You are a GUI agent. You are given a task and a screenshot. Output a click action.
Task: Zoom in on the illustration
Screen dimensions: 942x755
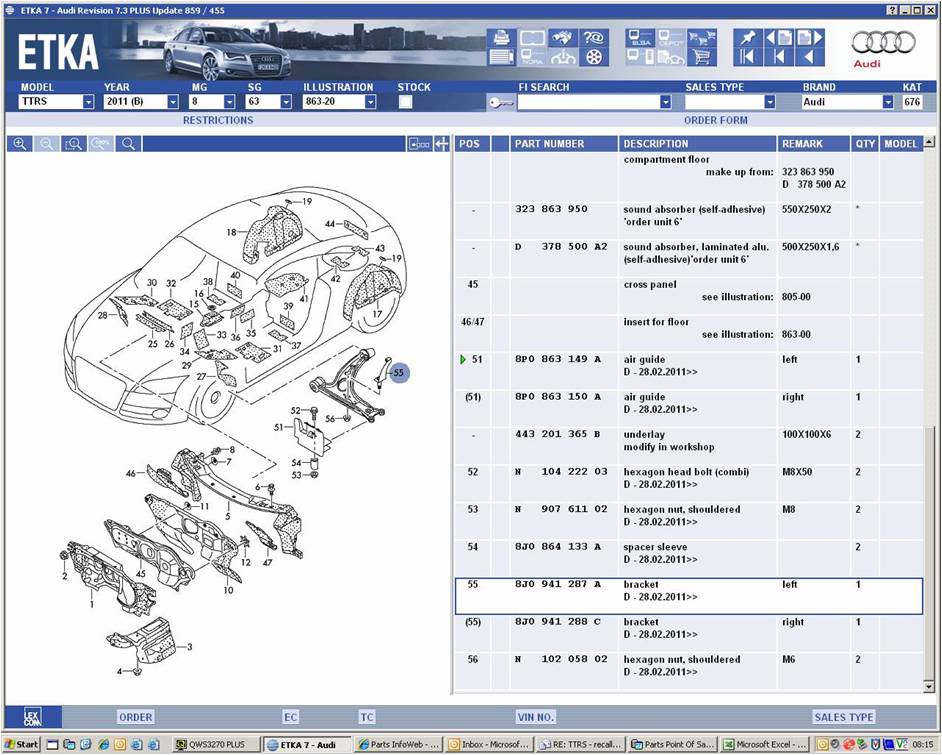(20, 144)
